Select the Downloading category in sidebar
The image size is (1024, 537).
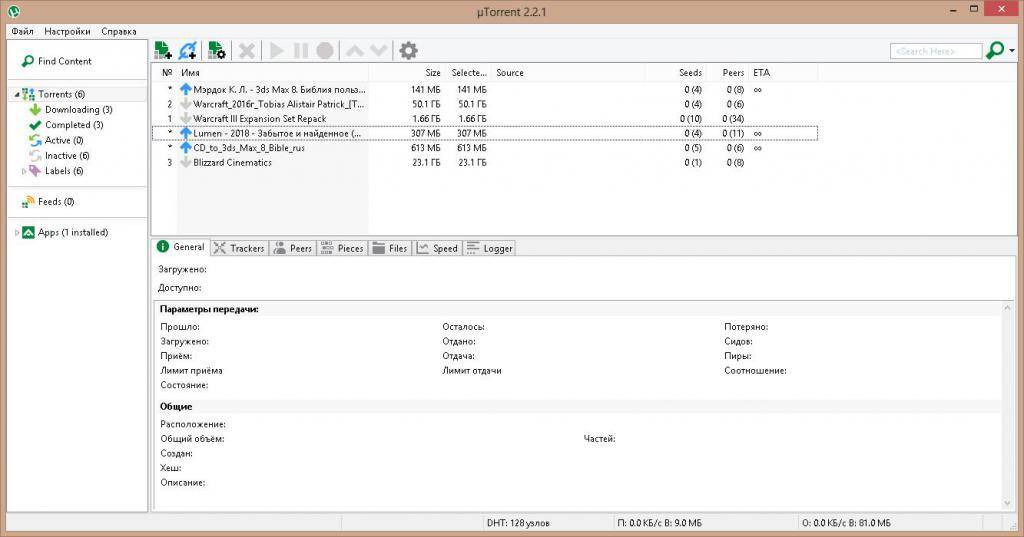[77, 110]
